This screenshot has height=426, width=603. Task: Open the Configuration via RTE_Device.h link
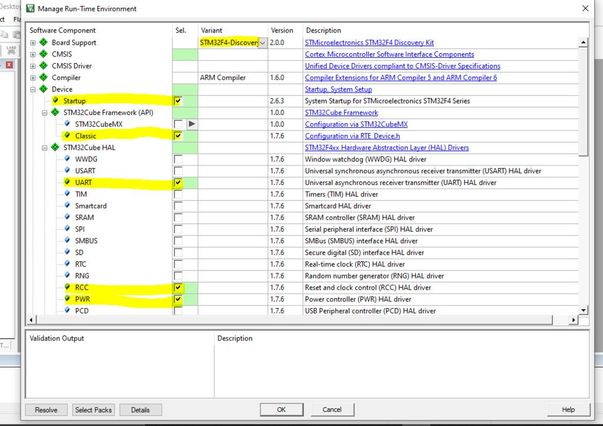click(x=352, y=136)
